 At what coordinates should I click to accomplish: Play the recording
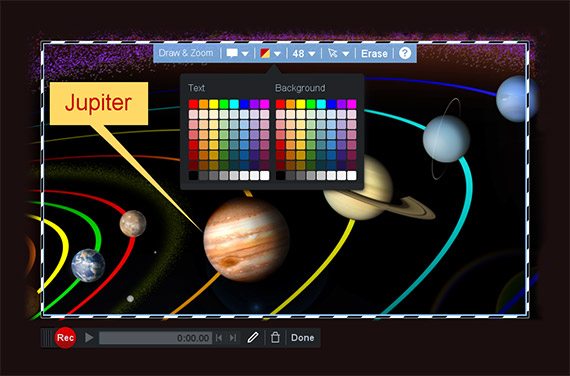pos(89,338)
